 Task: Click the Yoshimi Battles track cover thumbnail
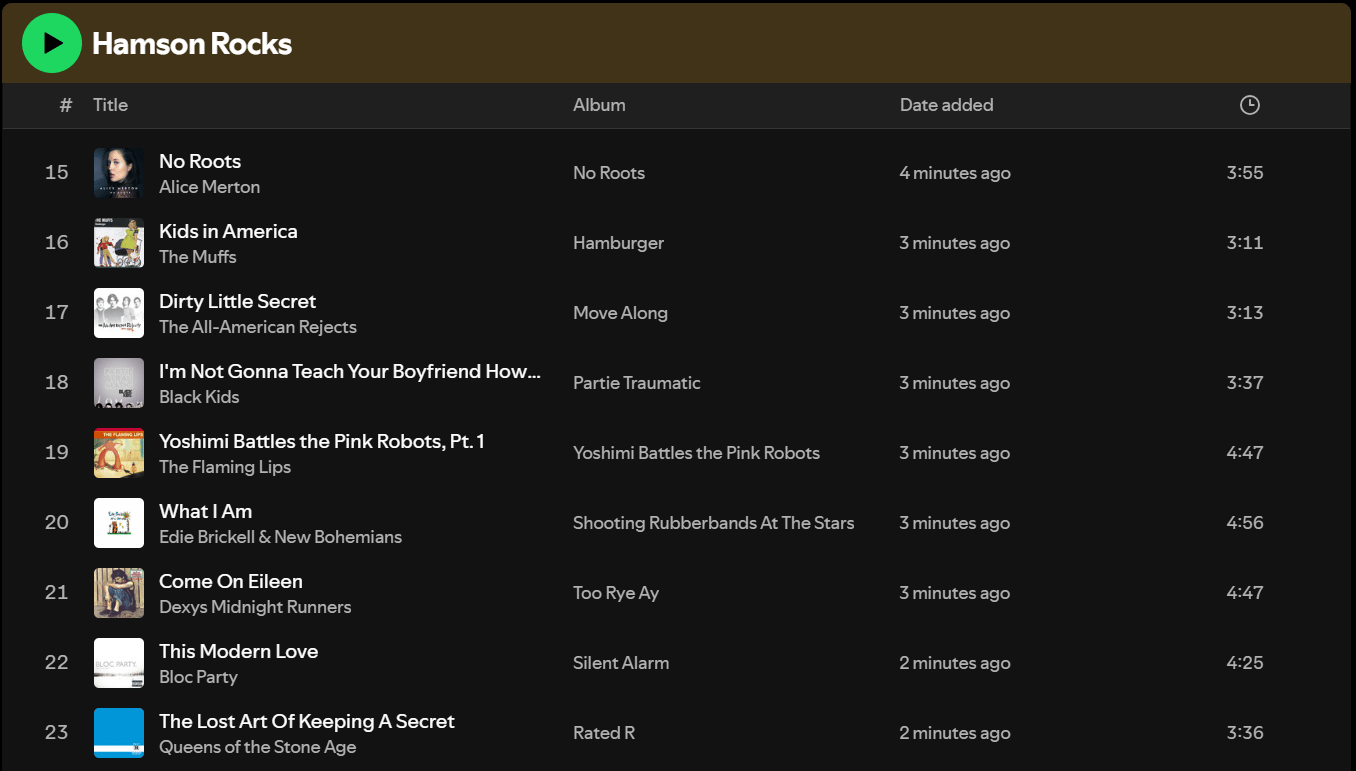click(119, 453)
